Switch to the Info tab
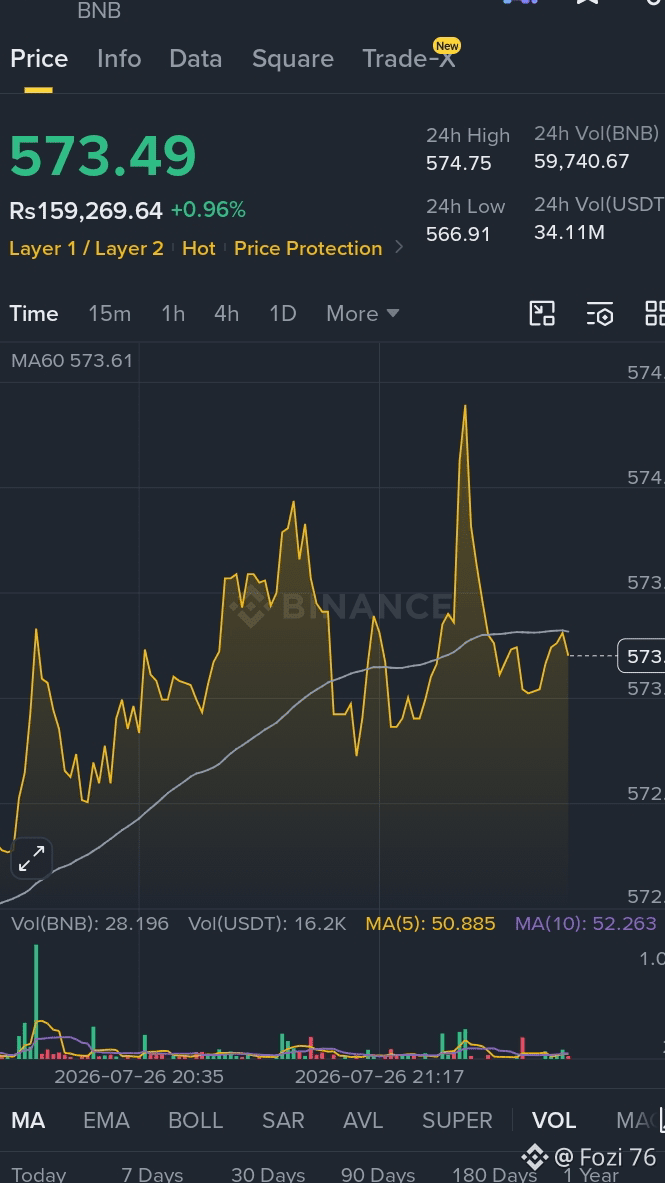 [119, 59]
